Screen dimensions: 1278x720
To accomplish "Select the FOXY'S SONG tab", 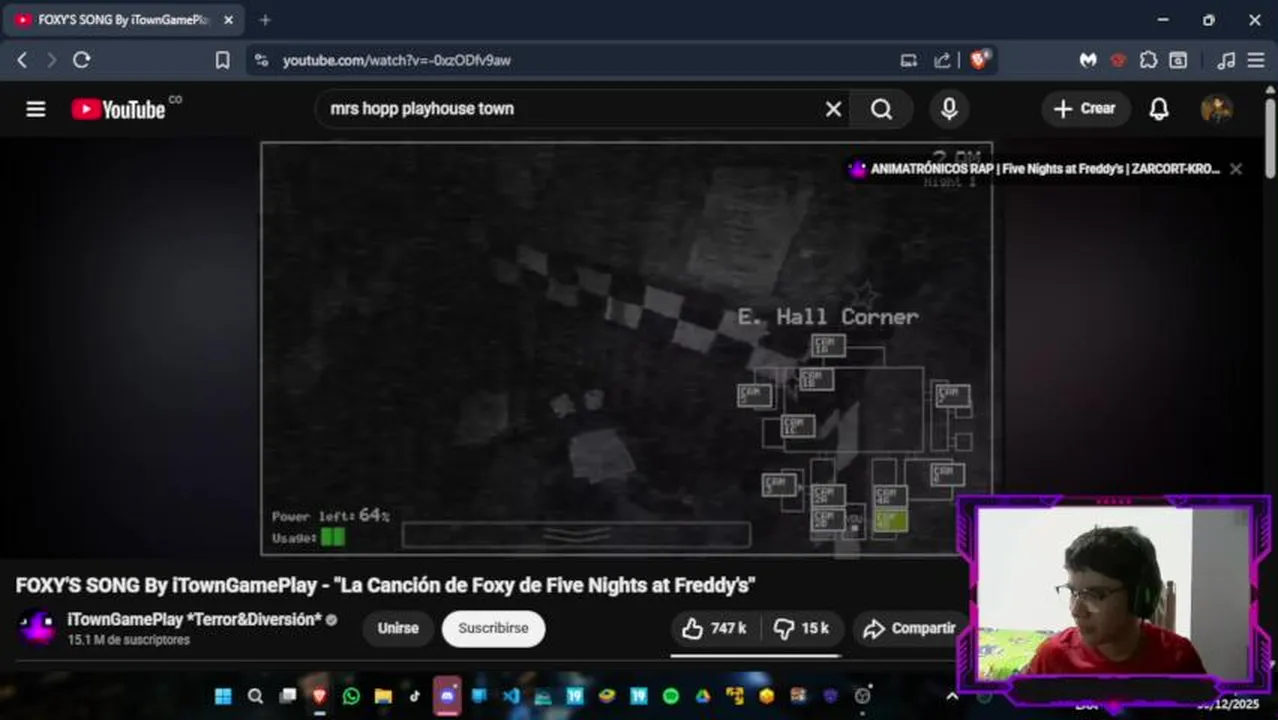I will pos(123,20).
